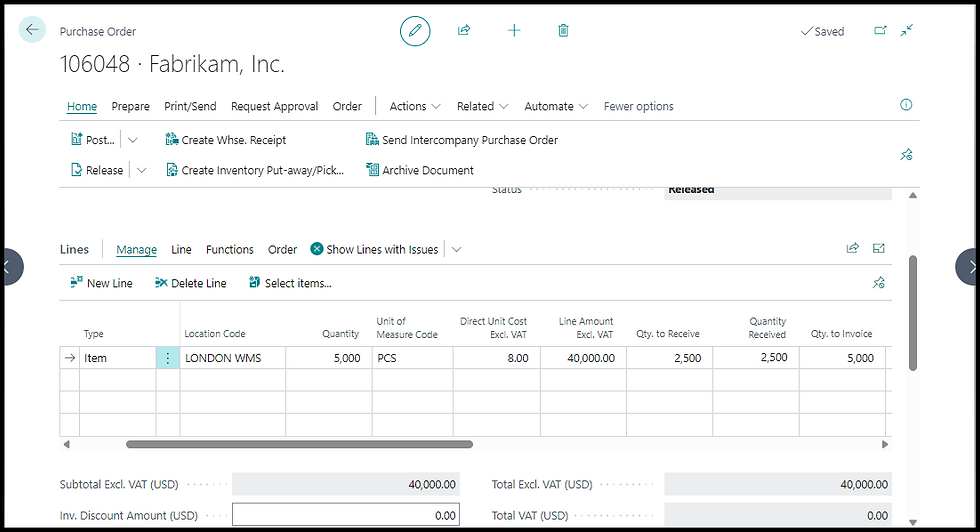
Task: Expand more Lines options chevron
Action: point(456,249)
